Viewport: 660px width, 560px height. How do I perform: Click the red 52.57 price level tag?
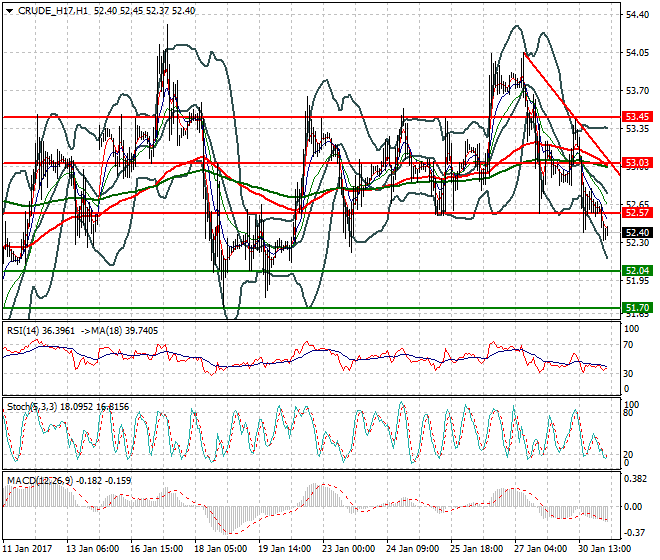(x=638, y=213)
